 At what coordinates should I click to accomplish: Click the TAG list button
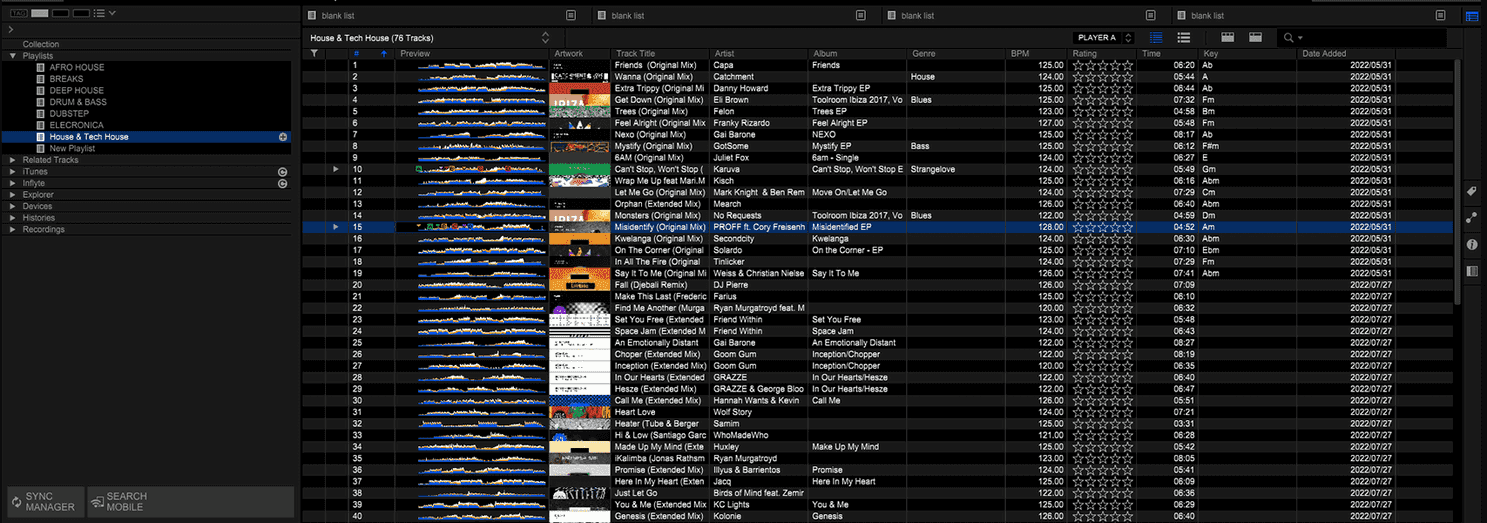click(18, 13)
